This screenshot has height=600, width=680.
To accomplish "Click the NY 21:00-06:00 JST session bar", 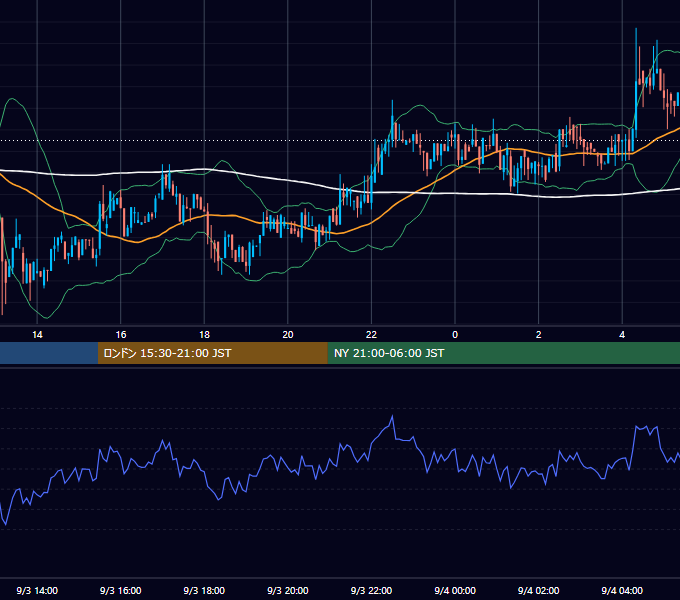I will point(503,353).
